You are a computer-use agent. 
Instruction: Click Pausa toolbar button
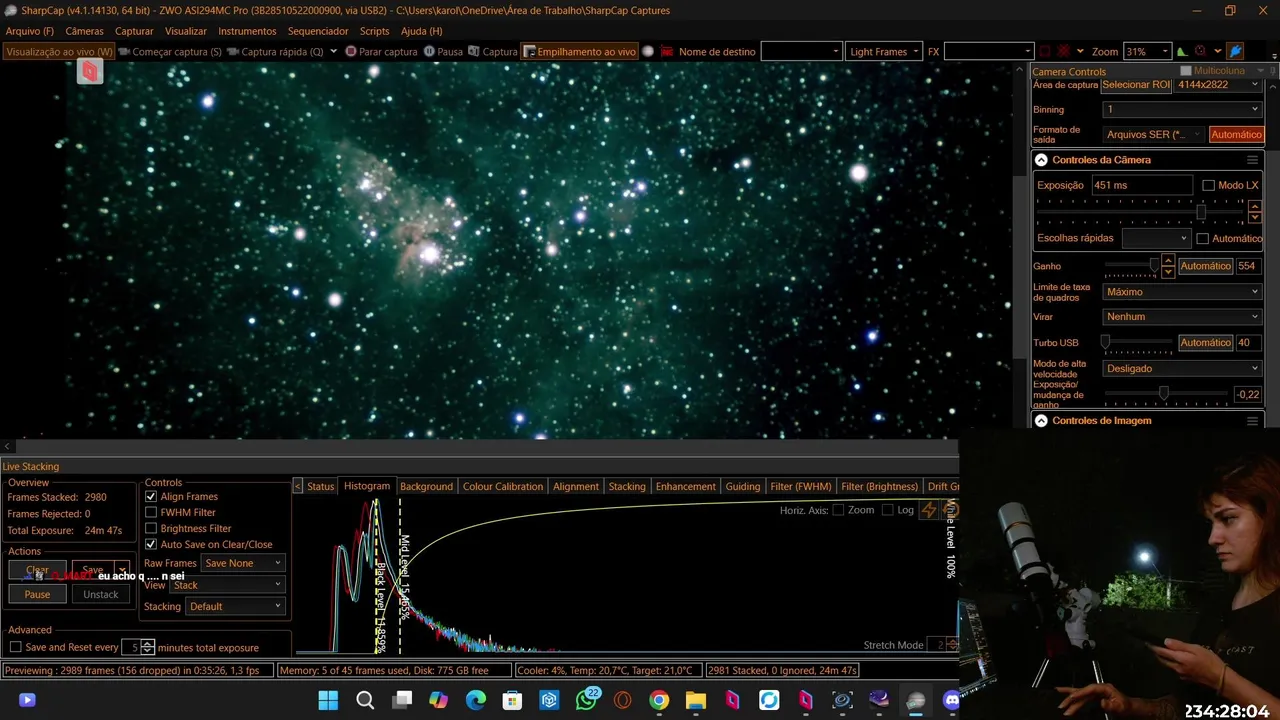pos(443,51)
